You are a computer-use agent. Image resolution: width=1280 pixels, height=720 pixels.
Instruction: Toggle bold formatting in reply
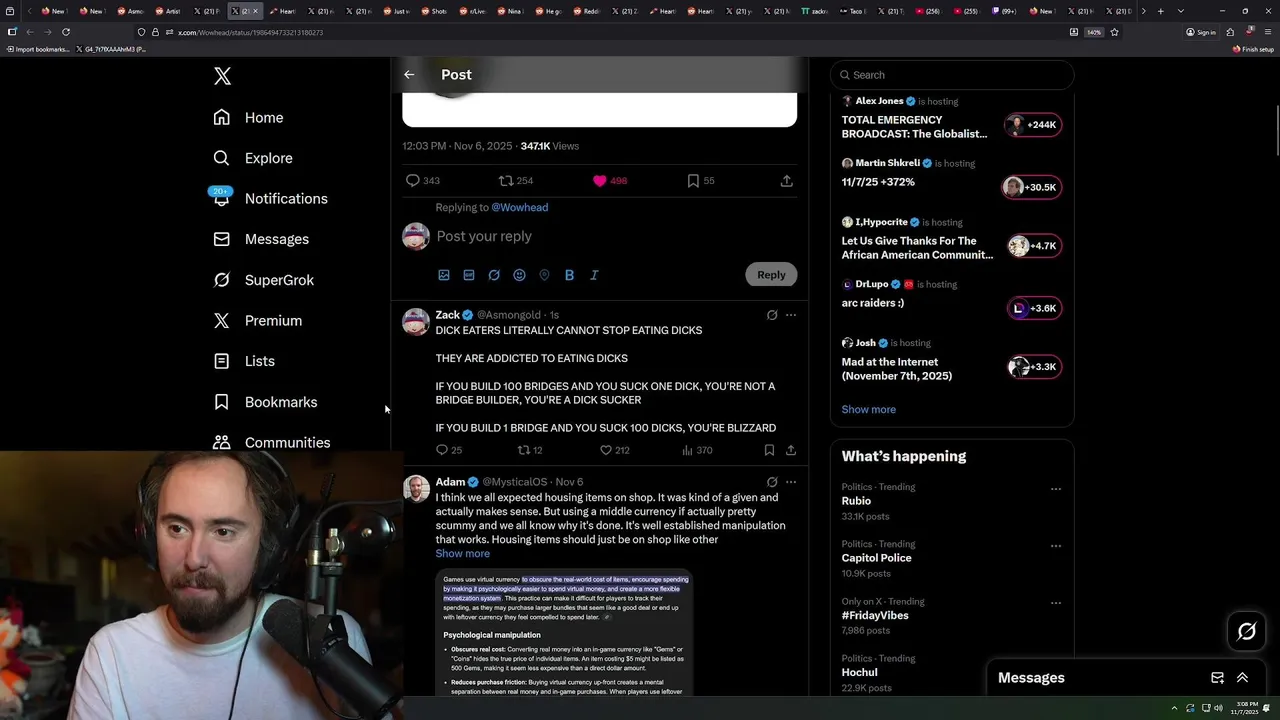click(569, 275)
